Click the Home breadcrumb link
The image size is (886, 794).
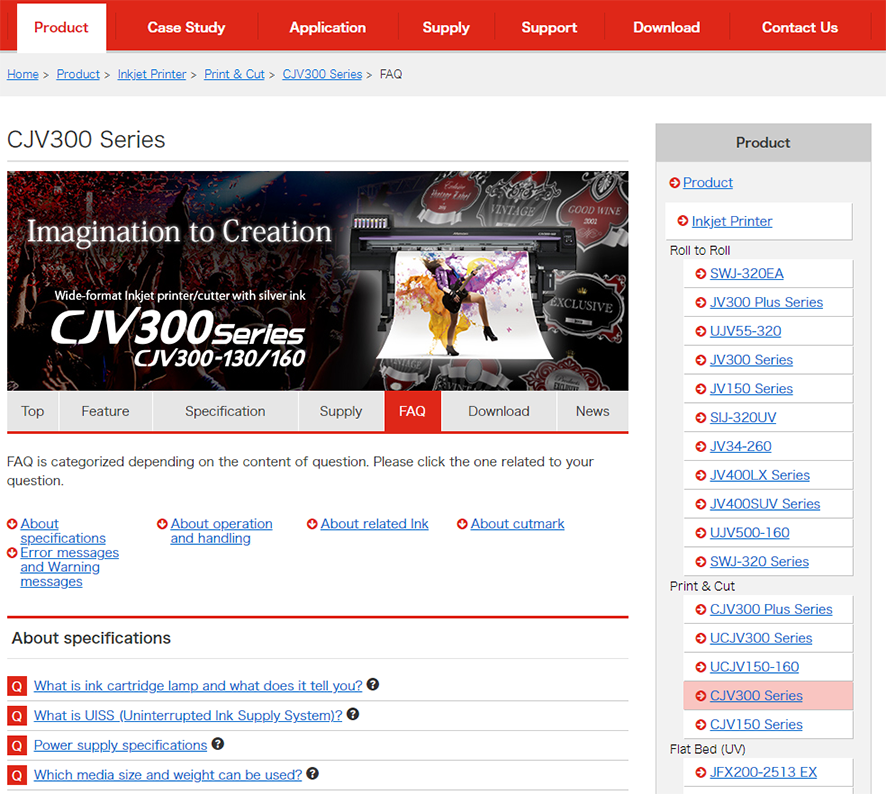[x=22, y=74]
